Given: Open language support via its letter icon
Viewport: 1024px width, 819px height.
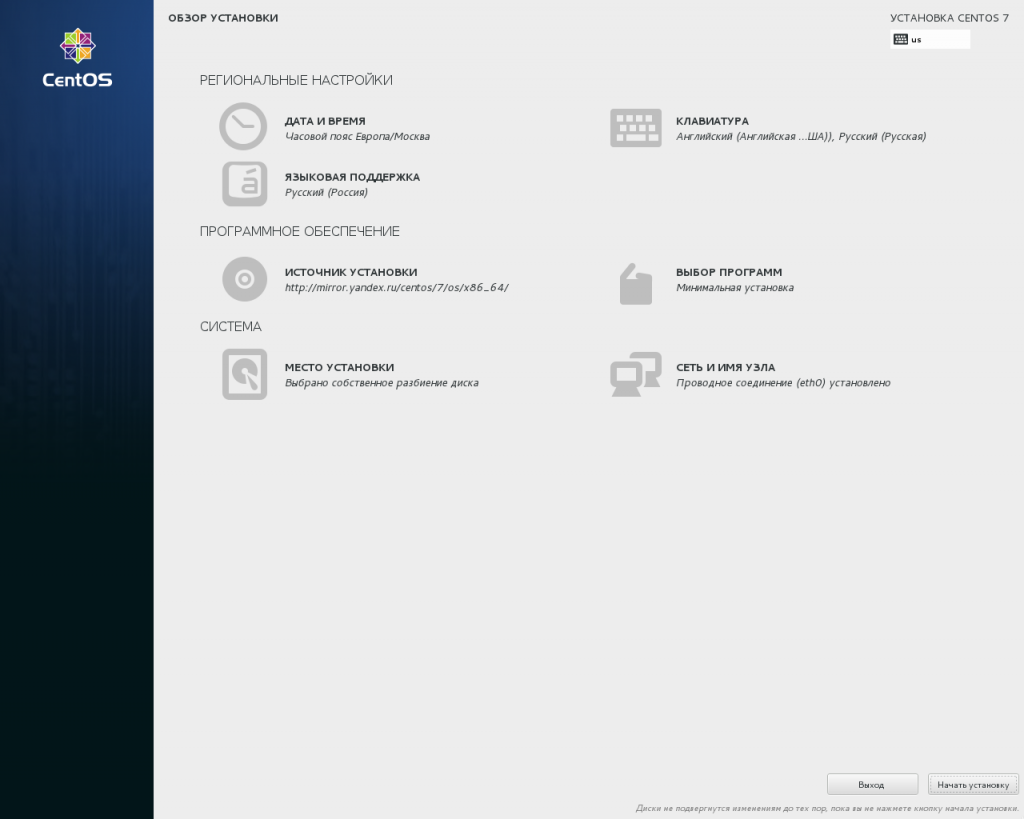Looking at the screenshot, I should (244, 184).
